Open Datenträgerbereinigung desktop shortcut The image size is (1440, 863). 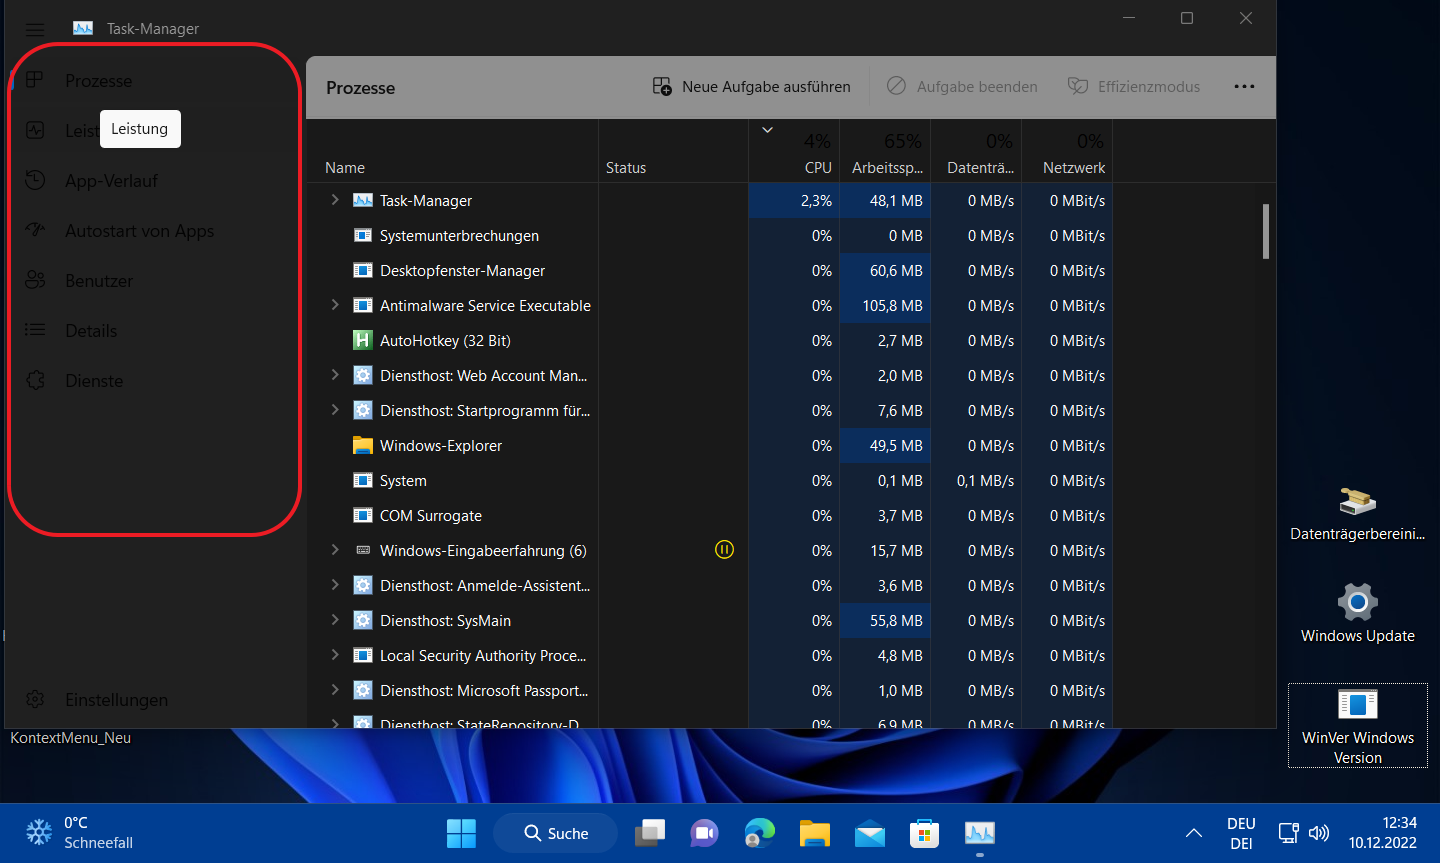1358,513
